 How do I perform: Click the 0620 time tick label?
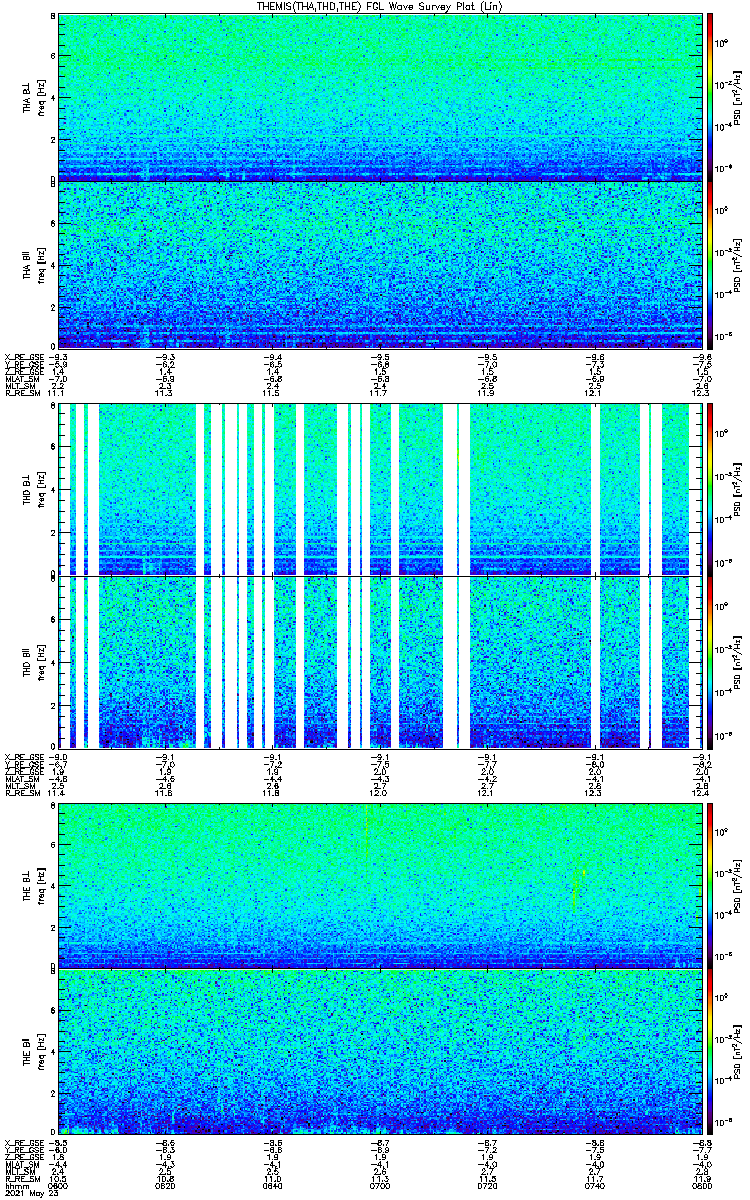click(x=165, y=1185)
